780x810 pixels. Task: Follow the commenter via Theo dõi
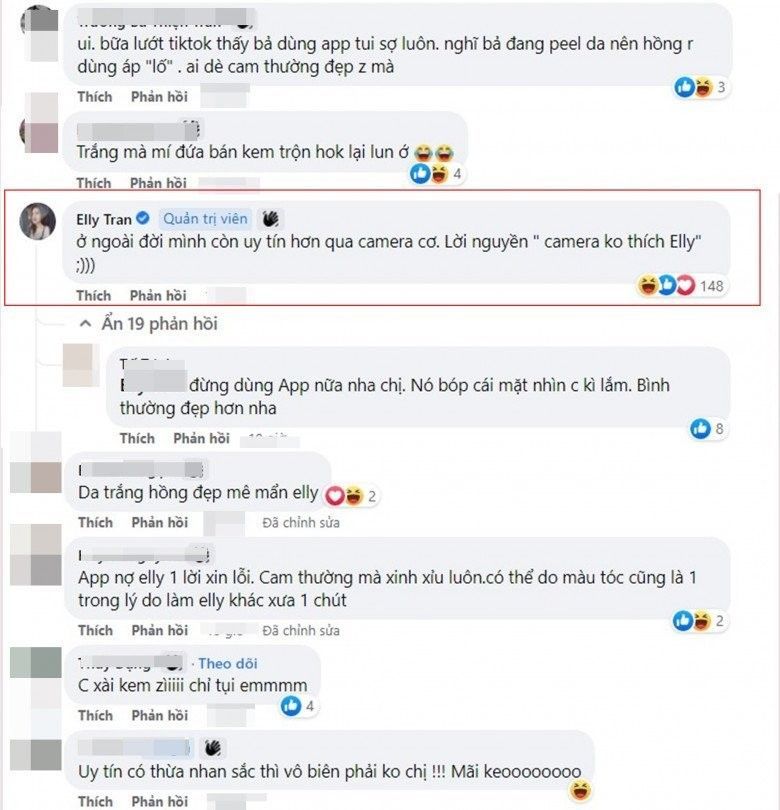pyautogui.click(x=228, y=663)
